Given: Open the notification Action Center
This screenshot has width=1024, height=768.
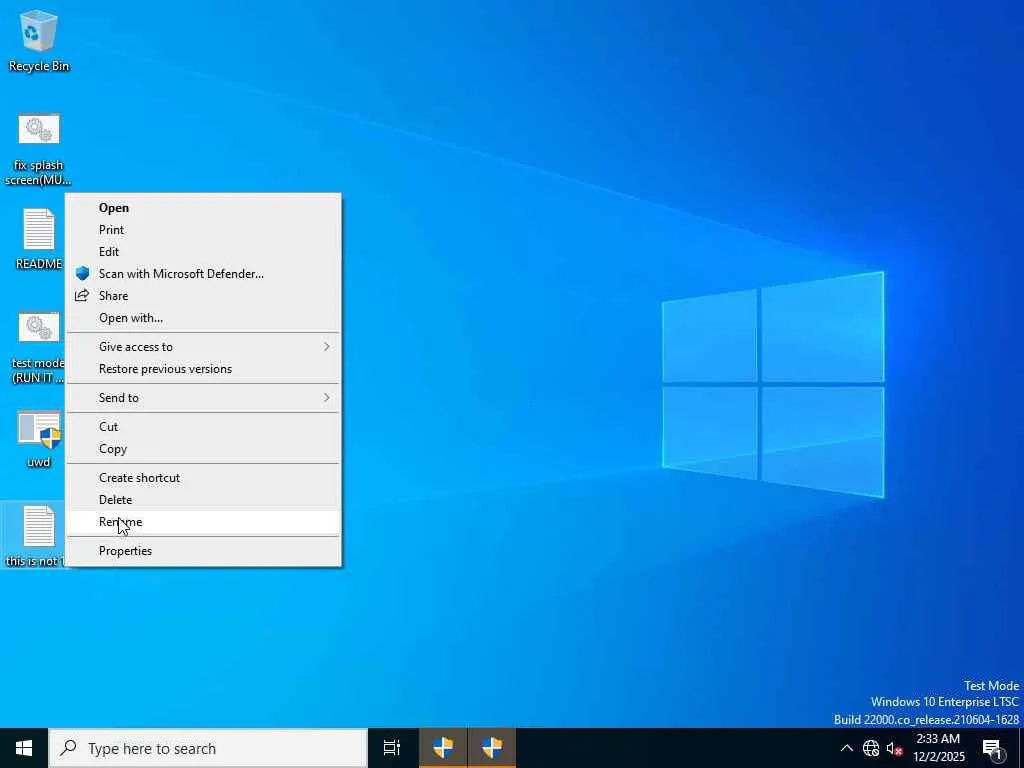Looking at the screenshot, I should (x=993, y=748).
